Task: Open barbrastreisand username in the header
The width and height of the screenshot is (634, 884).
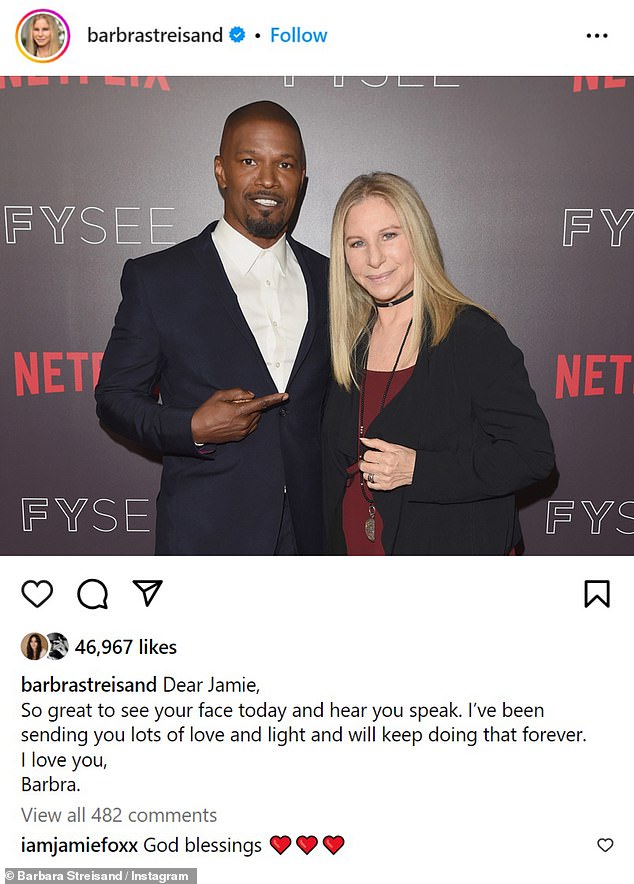Action: [x=155, y=36]
